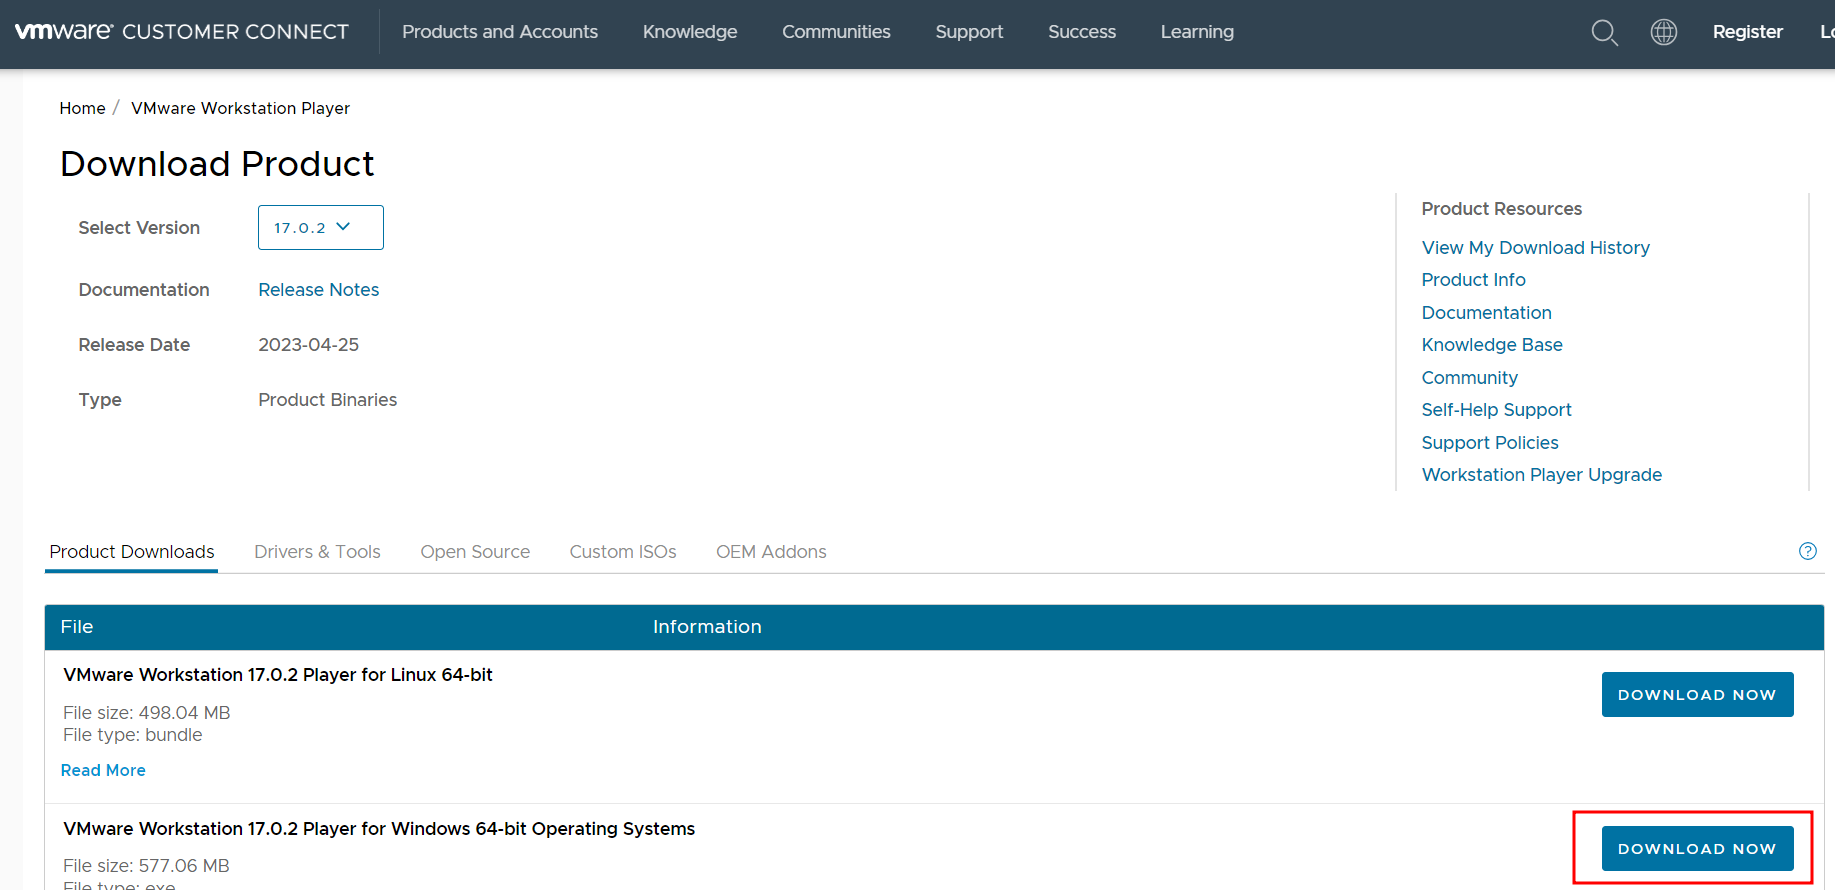Switch to the OEM Addons tab
The width and height of the screenshot is (1835, 890).
tap(771, 552)
